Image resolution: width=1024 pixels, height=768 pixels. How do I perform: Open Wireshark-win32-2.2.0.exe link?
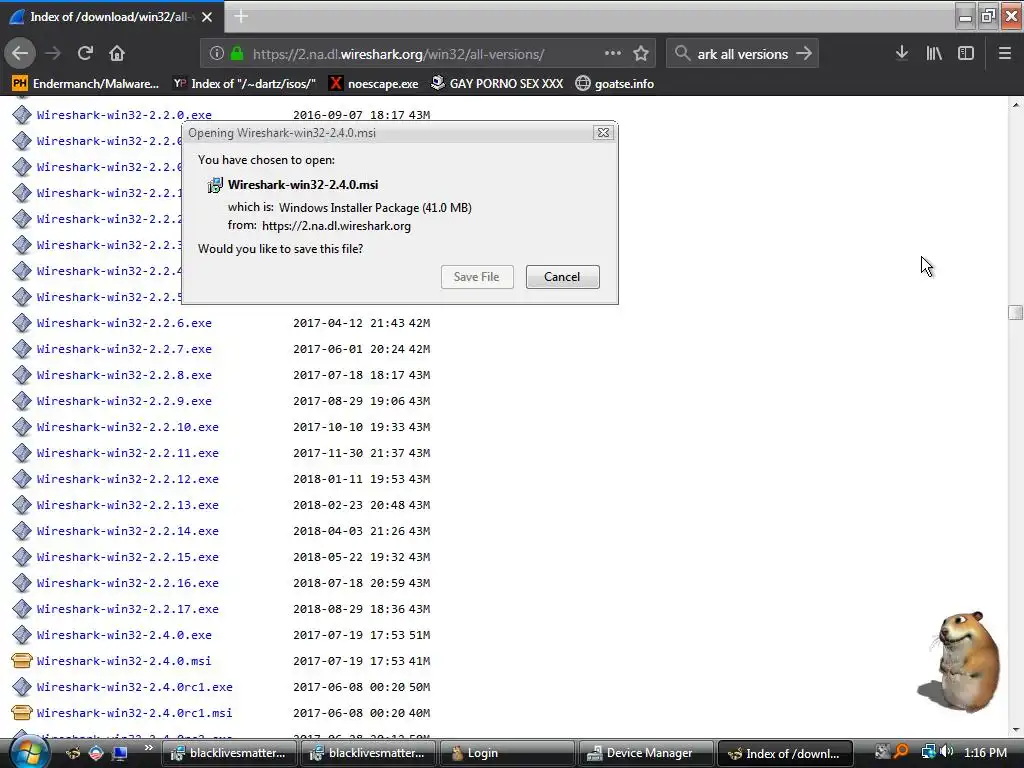[x=124, y=115]
